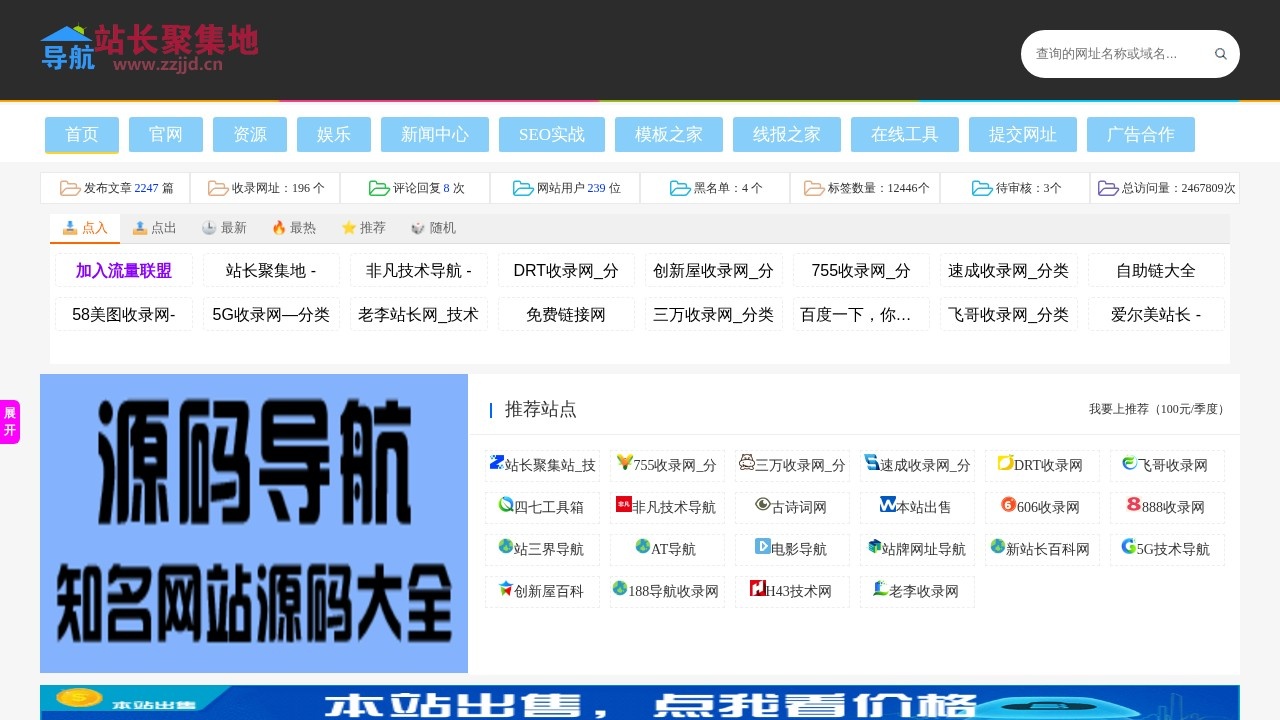Click the 创新屋百科 favicon
The width and height of the screenshot is (1280, 720).
[x=506, y=588]
